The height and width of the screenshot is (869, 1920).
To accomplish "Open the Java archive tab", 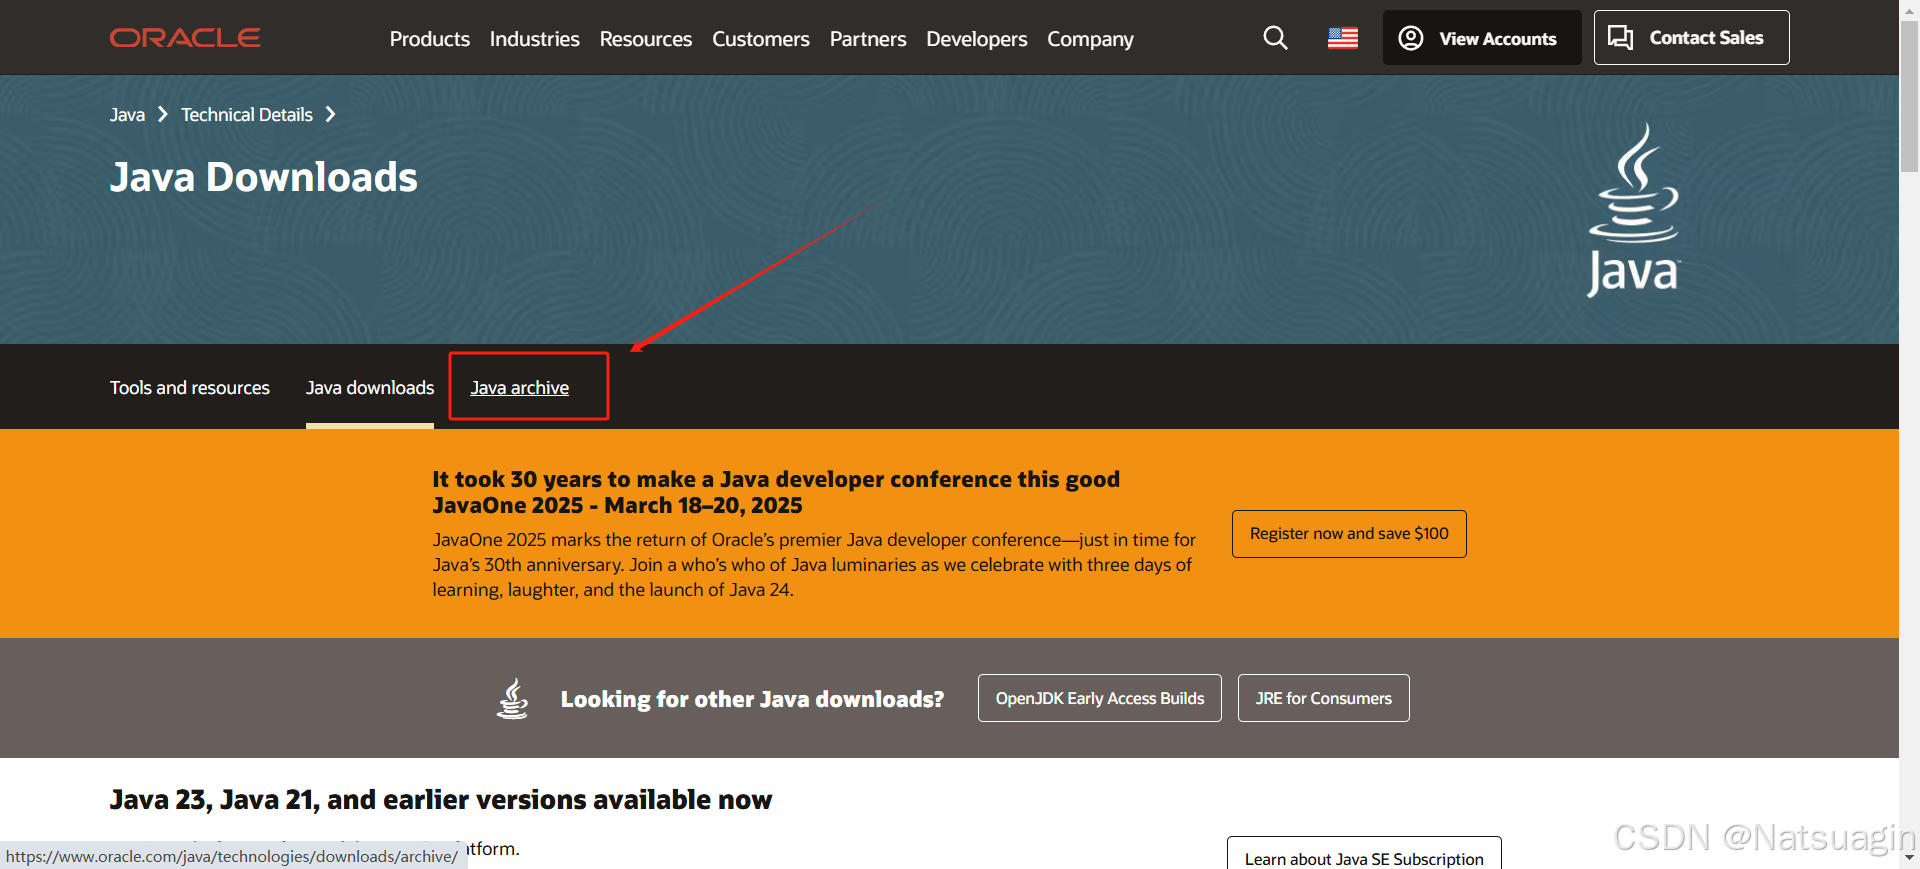I will (520, 388).
